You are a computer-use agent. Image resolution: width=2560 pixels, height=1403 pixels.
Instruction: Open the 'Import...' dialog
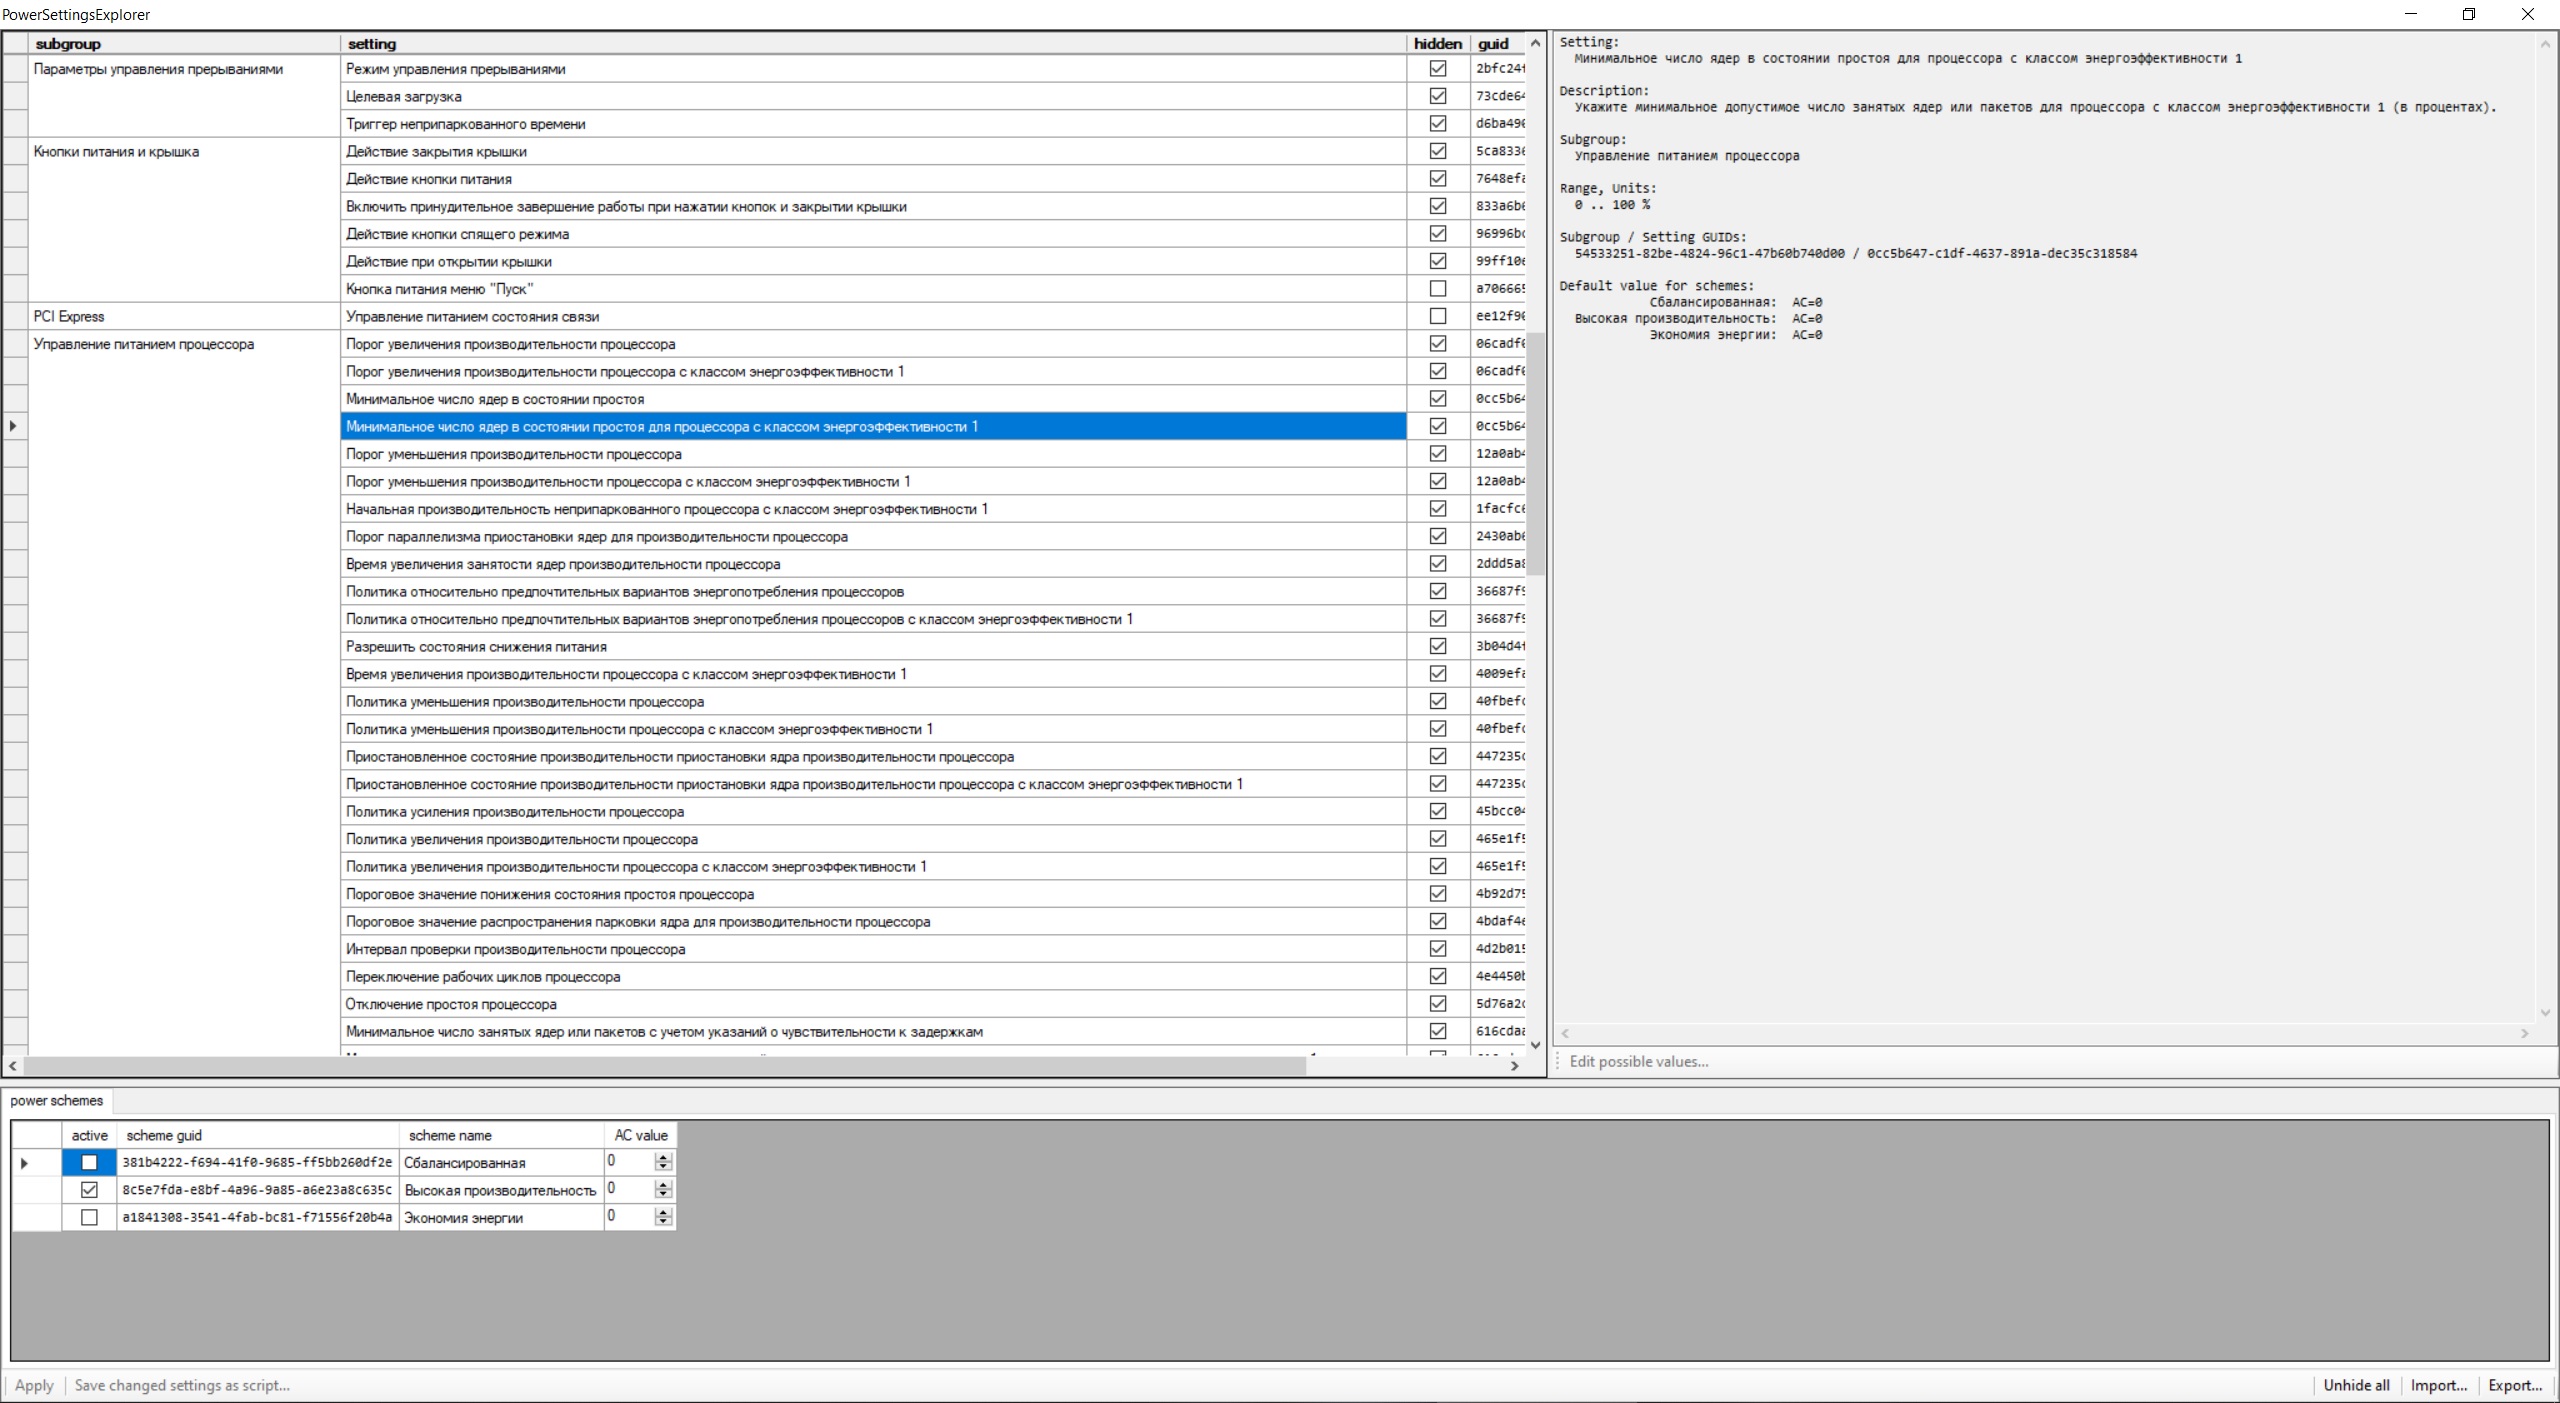pyautogui.click(x=2438, y=1385)
